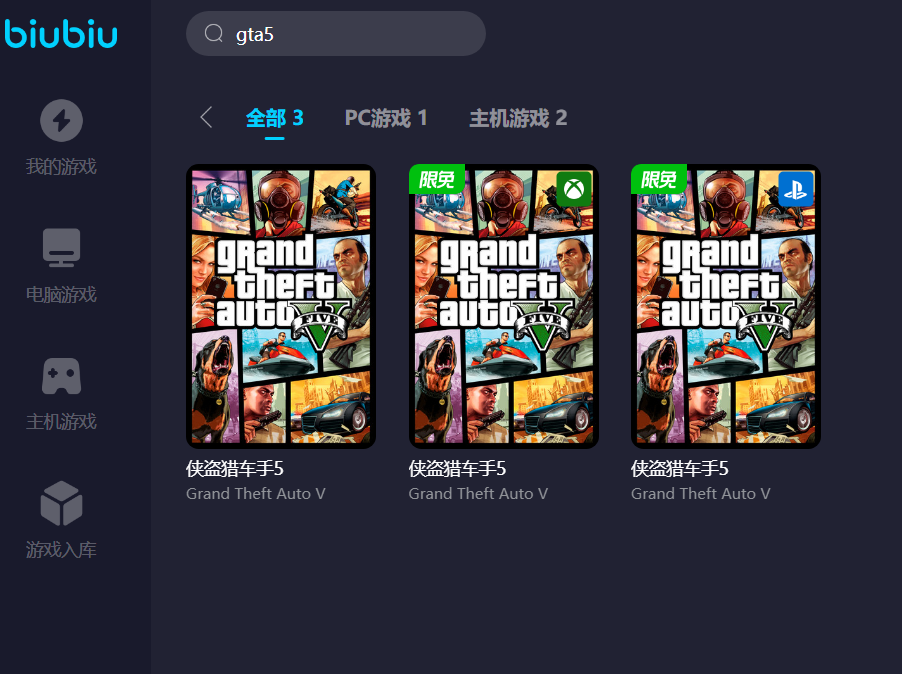Click Grand Theft Auto V subtitle under Xbox card
This screenshot has width=902, height=674.
click(478, 493)
